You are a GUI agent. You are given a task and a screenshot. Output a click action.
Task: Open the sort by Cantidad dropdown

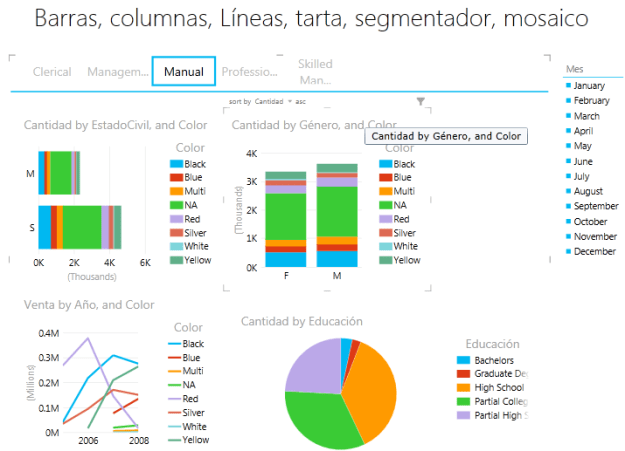tap(268, 102)
